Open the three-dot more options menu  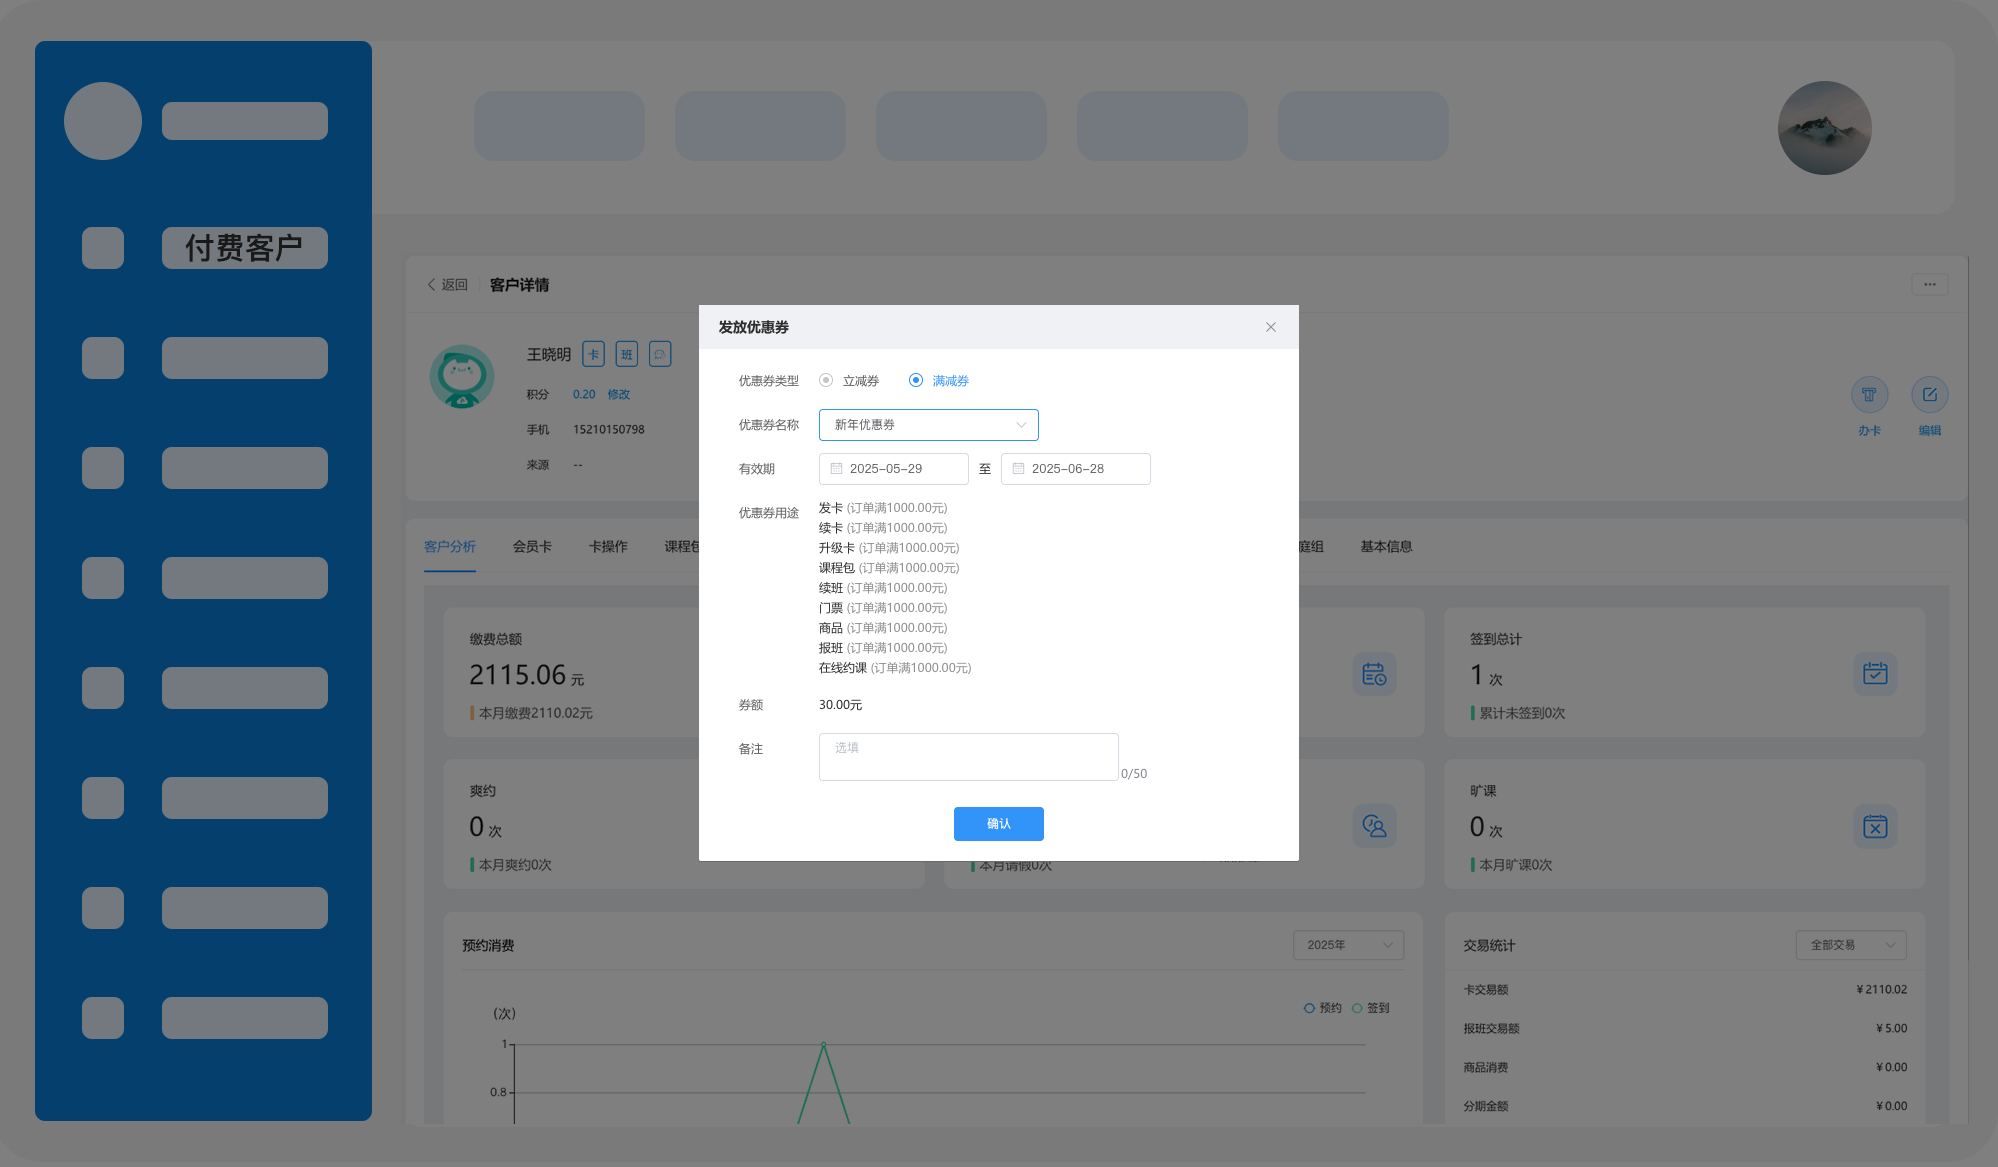pyautogui.click(x=1929, y=285)
